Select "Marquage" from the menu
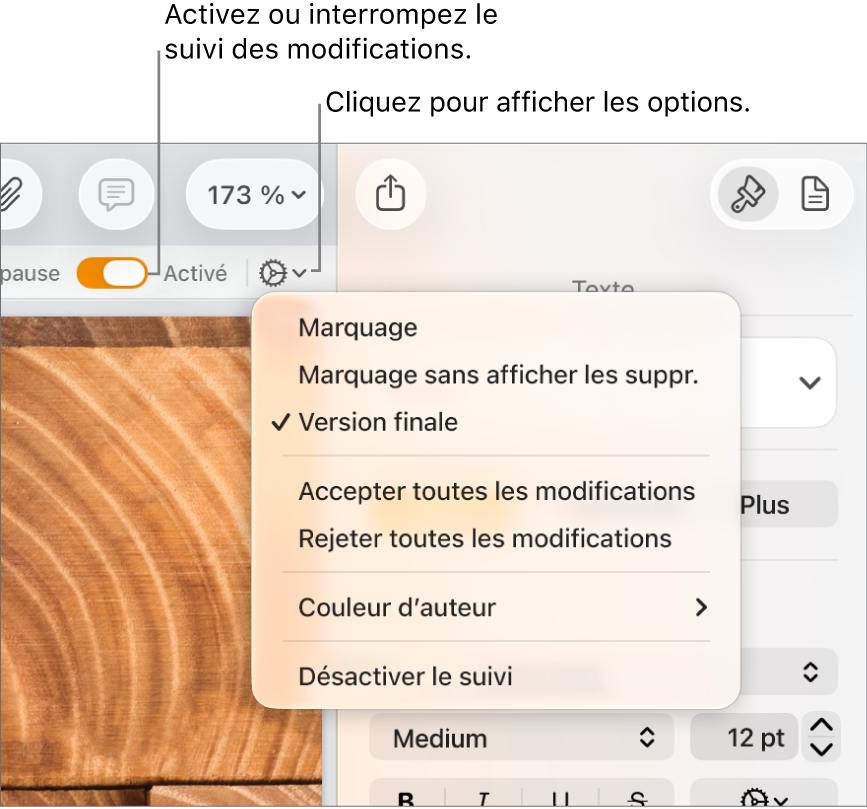 (357, 327)
